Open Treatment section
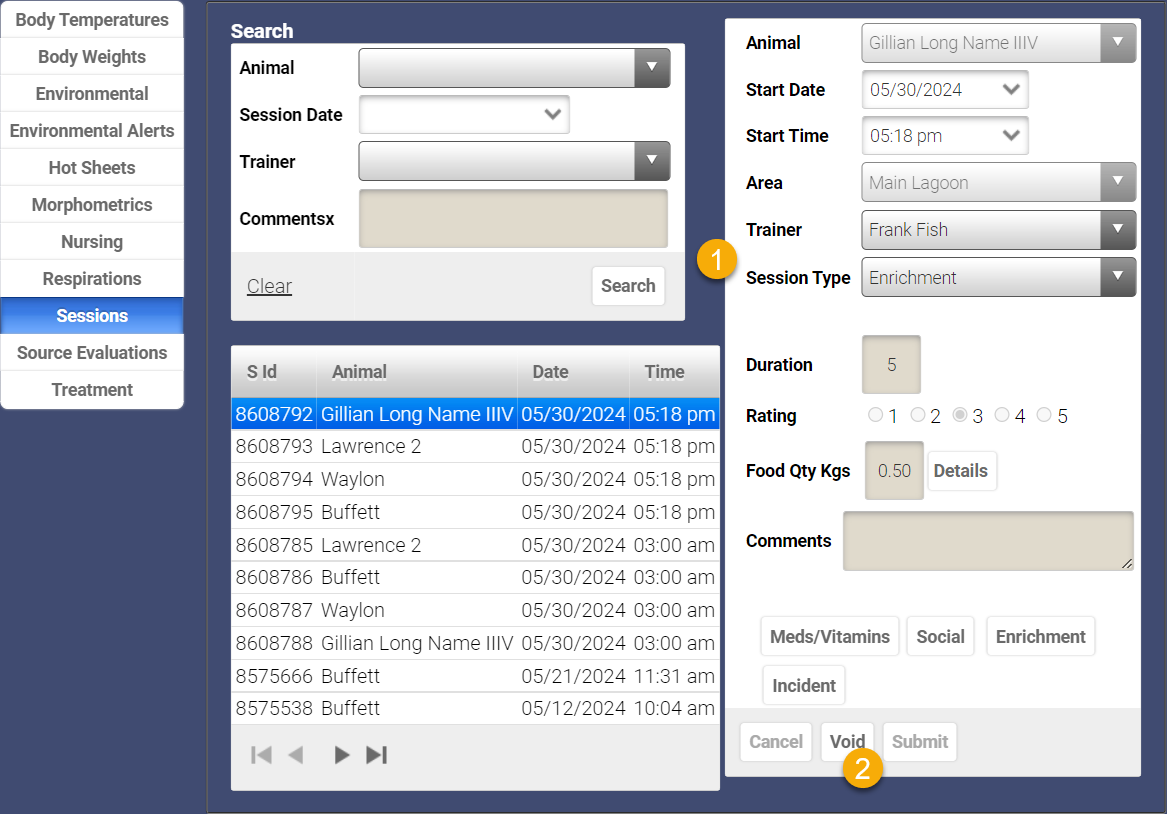 [92, 390]
